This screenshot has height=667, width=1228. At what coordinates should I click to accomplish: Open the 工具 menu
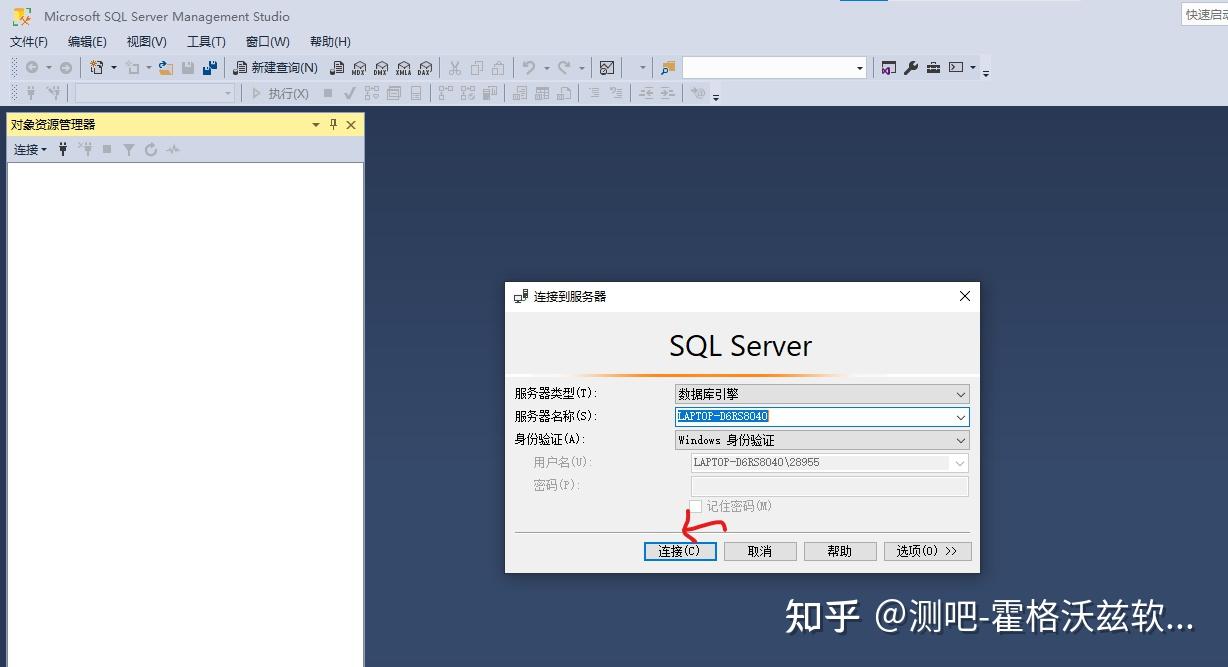coord(205,41)
